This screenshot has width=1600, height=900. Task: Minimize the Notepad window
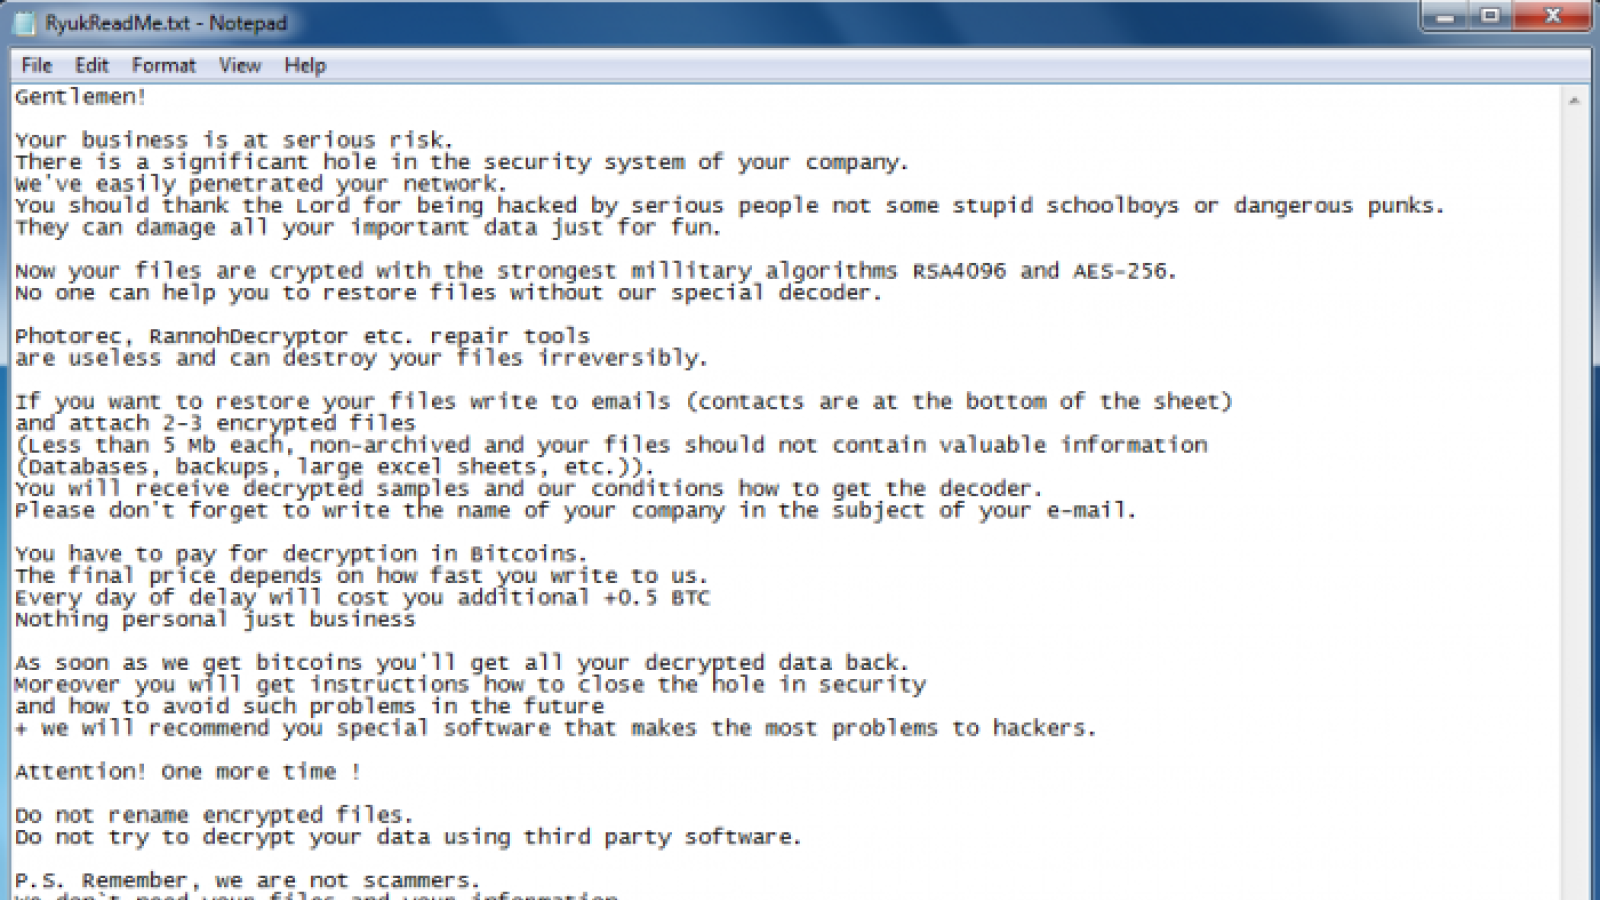pos(1445,15)
